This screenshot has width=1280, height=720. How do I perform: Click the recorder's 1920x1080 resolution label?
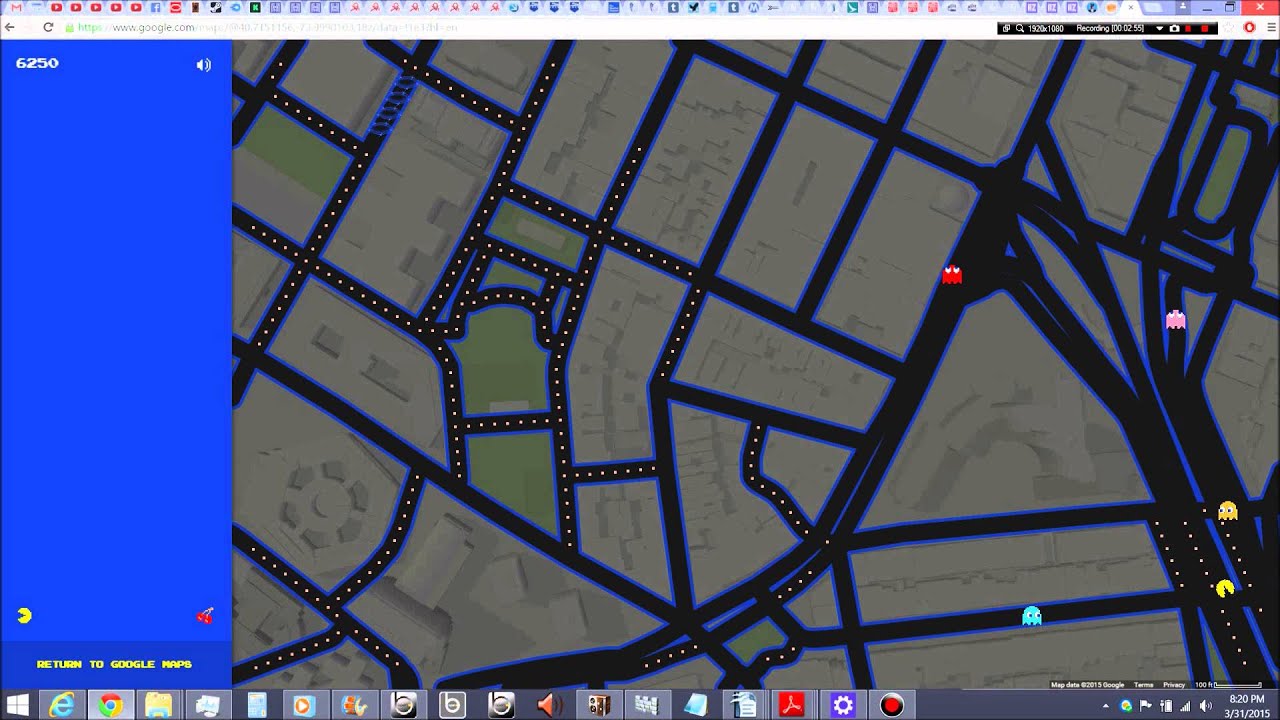point(1044,28)
